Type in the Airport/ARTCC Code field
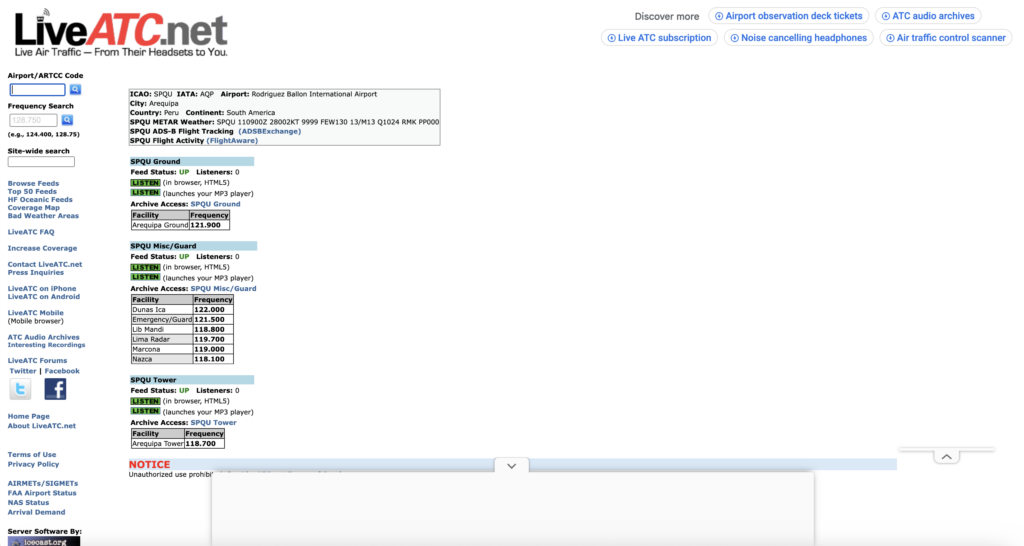The height and width of the screenshot is (546, 1024). (x=37, y=90)
